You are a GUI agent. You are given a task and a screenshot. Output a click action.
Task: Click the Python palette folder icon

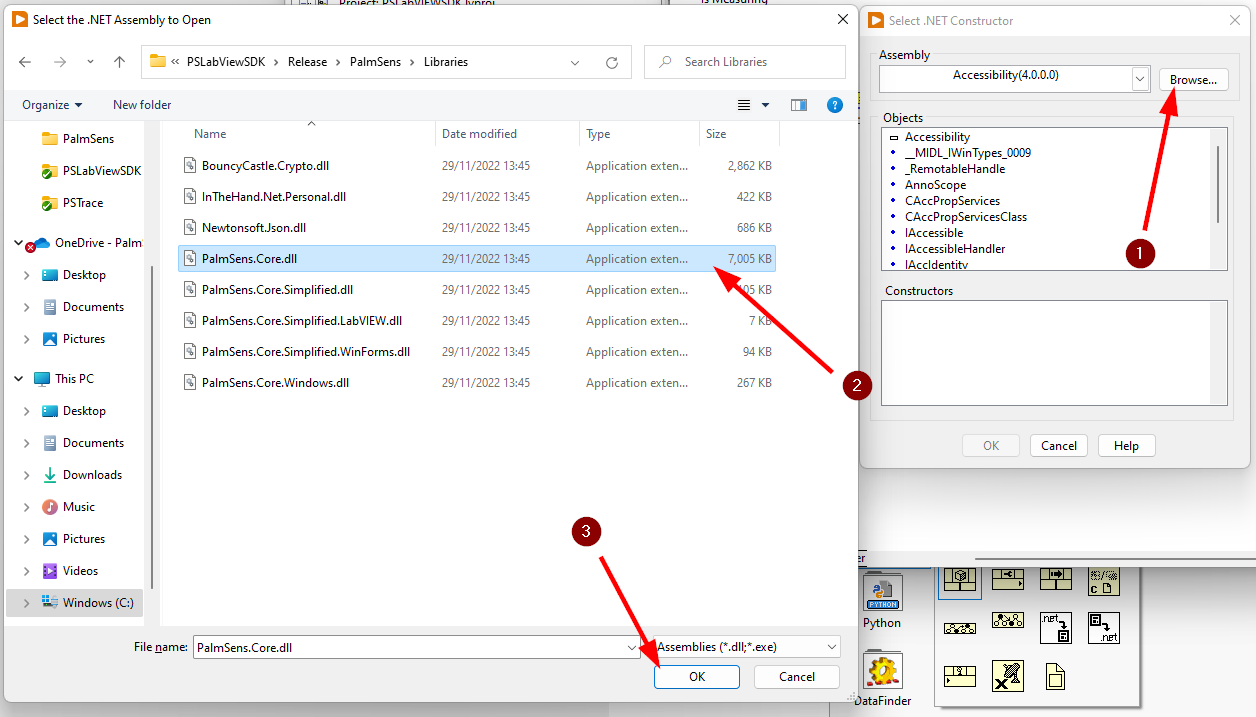[882, 592]
